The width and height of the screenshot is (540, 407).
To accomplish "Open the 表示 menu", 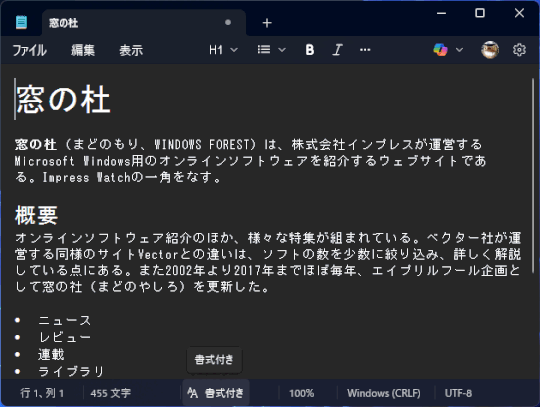I will coord(131,50).
